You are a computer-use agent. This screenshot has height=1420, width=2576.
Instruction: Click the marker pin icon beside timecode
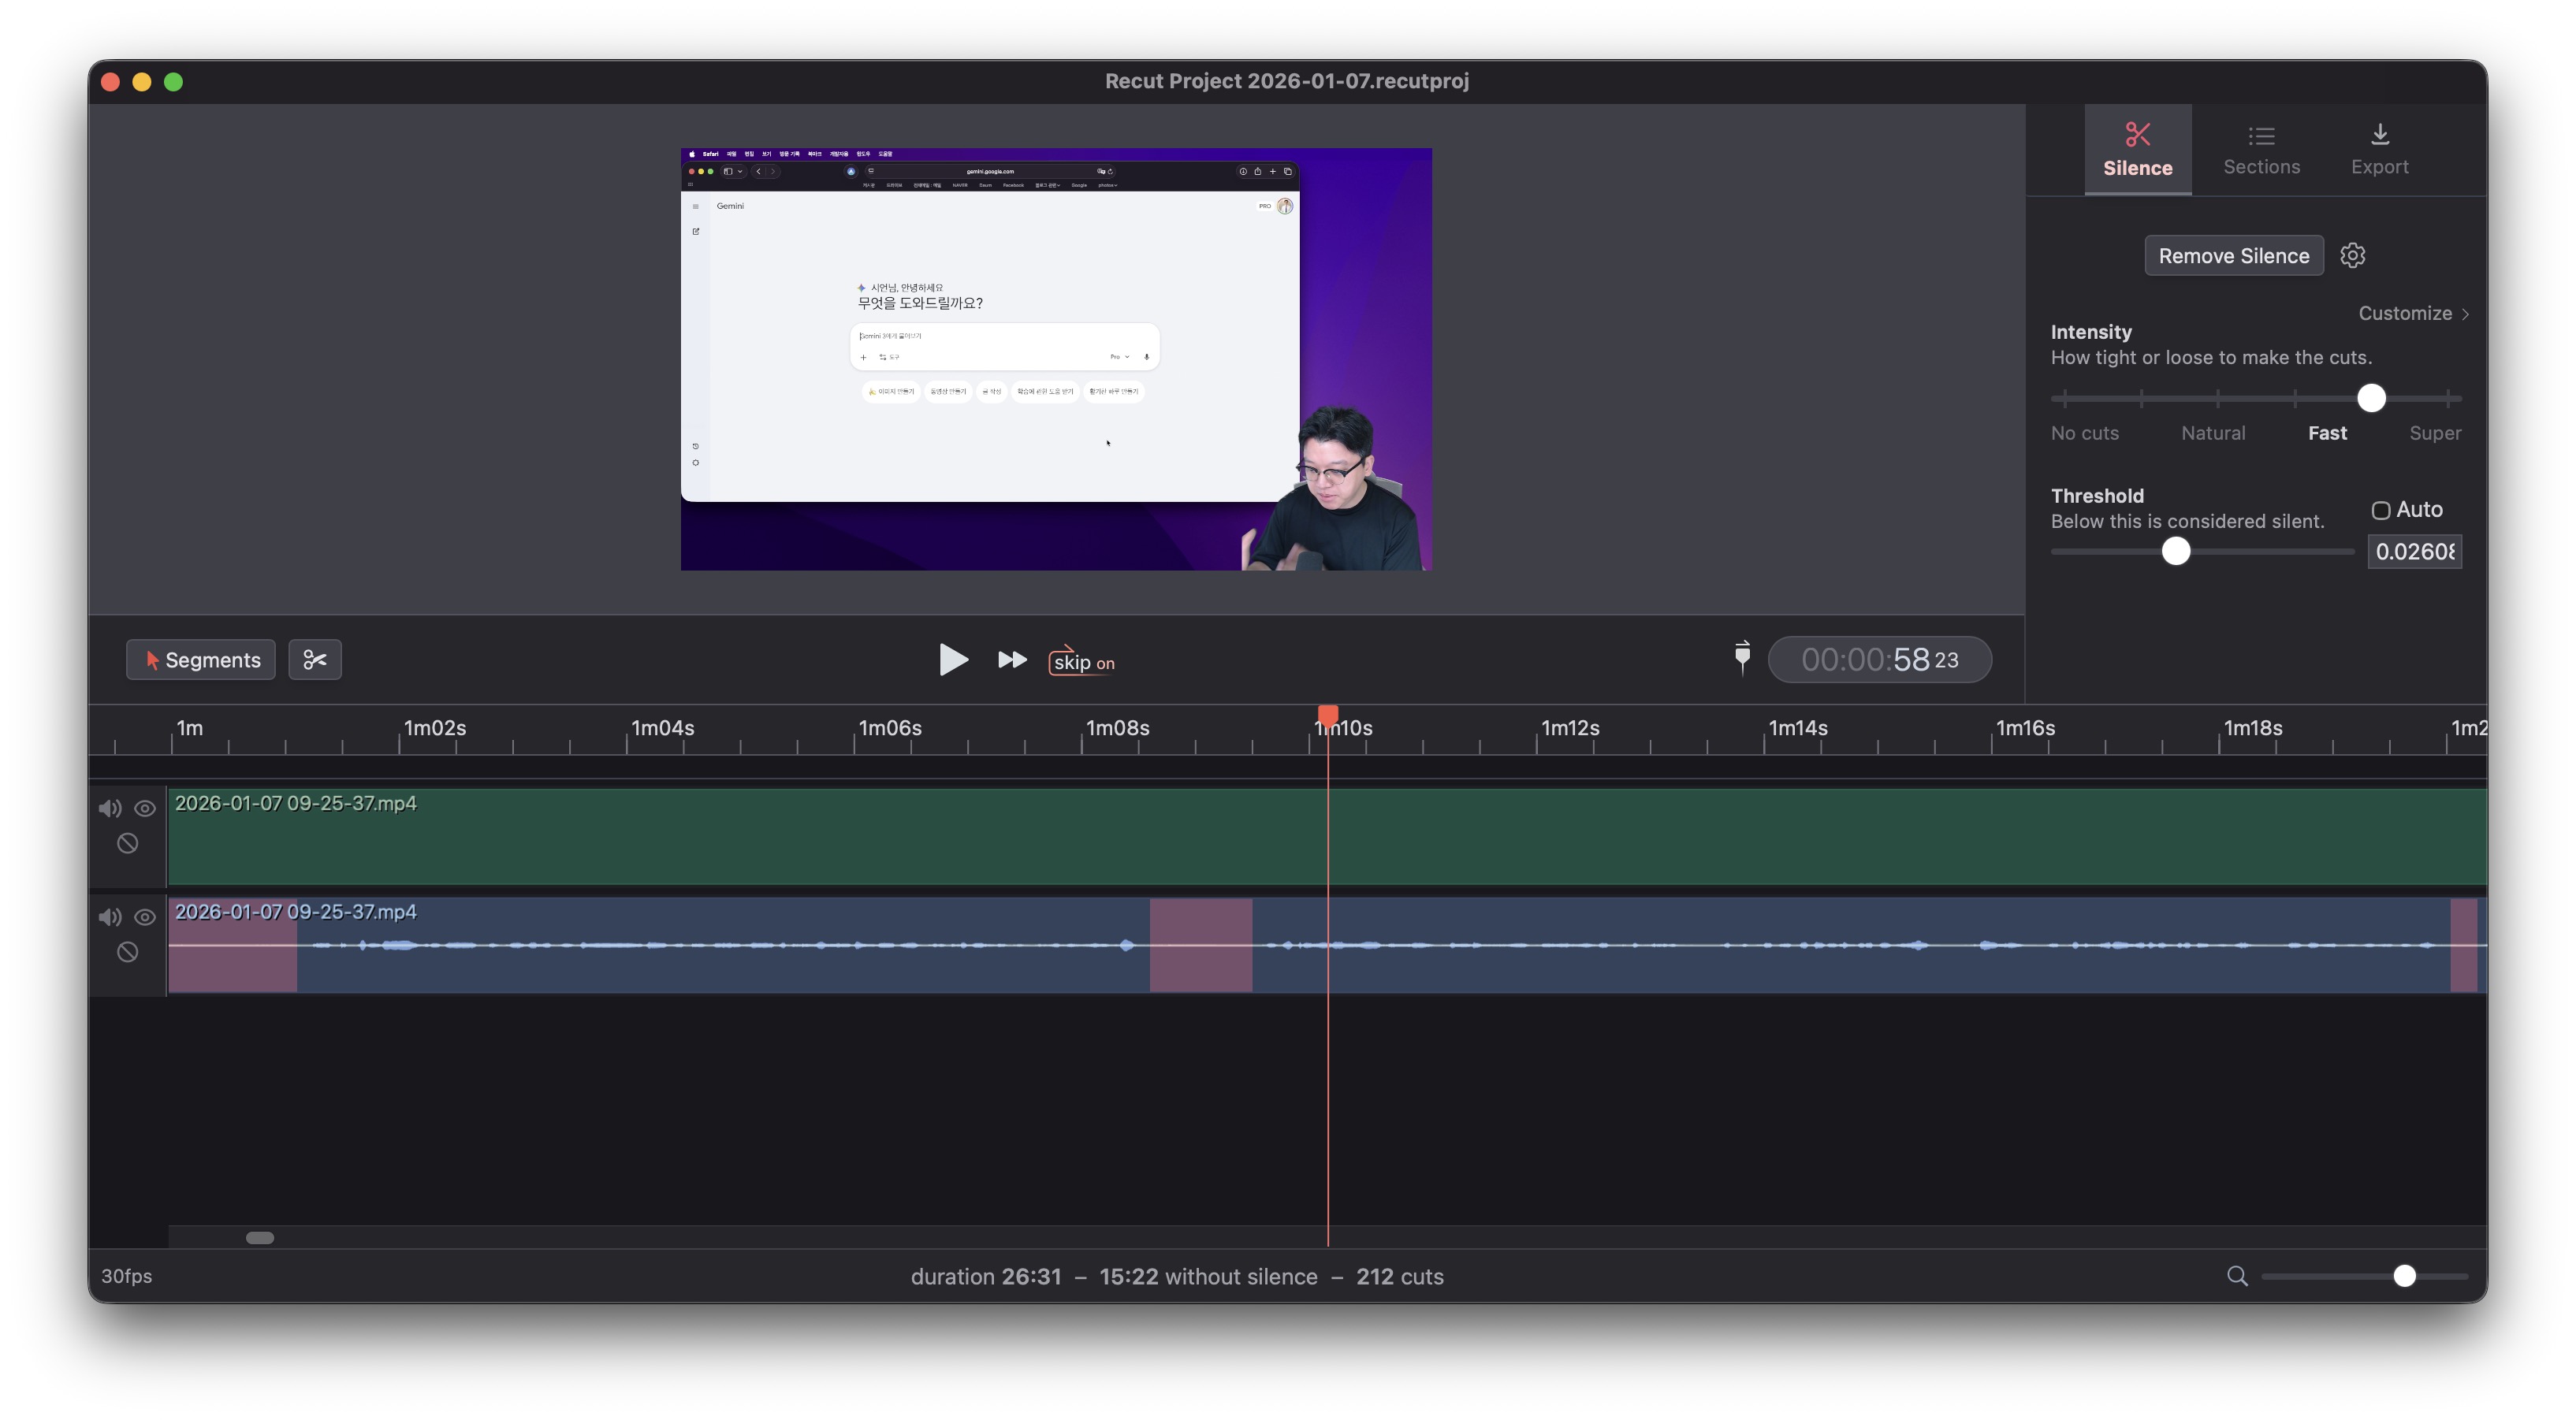1742,657
